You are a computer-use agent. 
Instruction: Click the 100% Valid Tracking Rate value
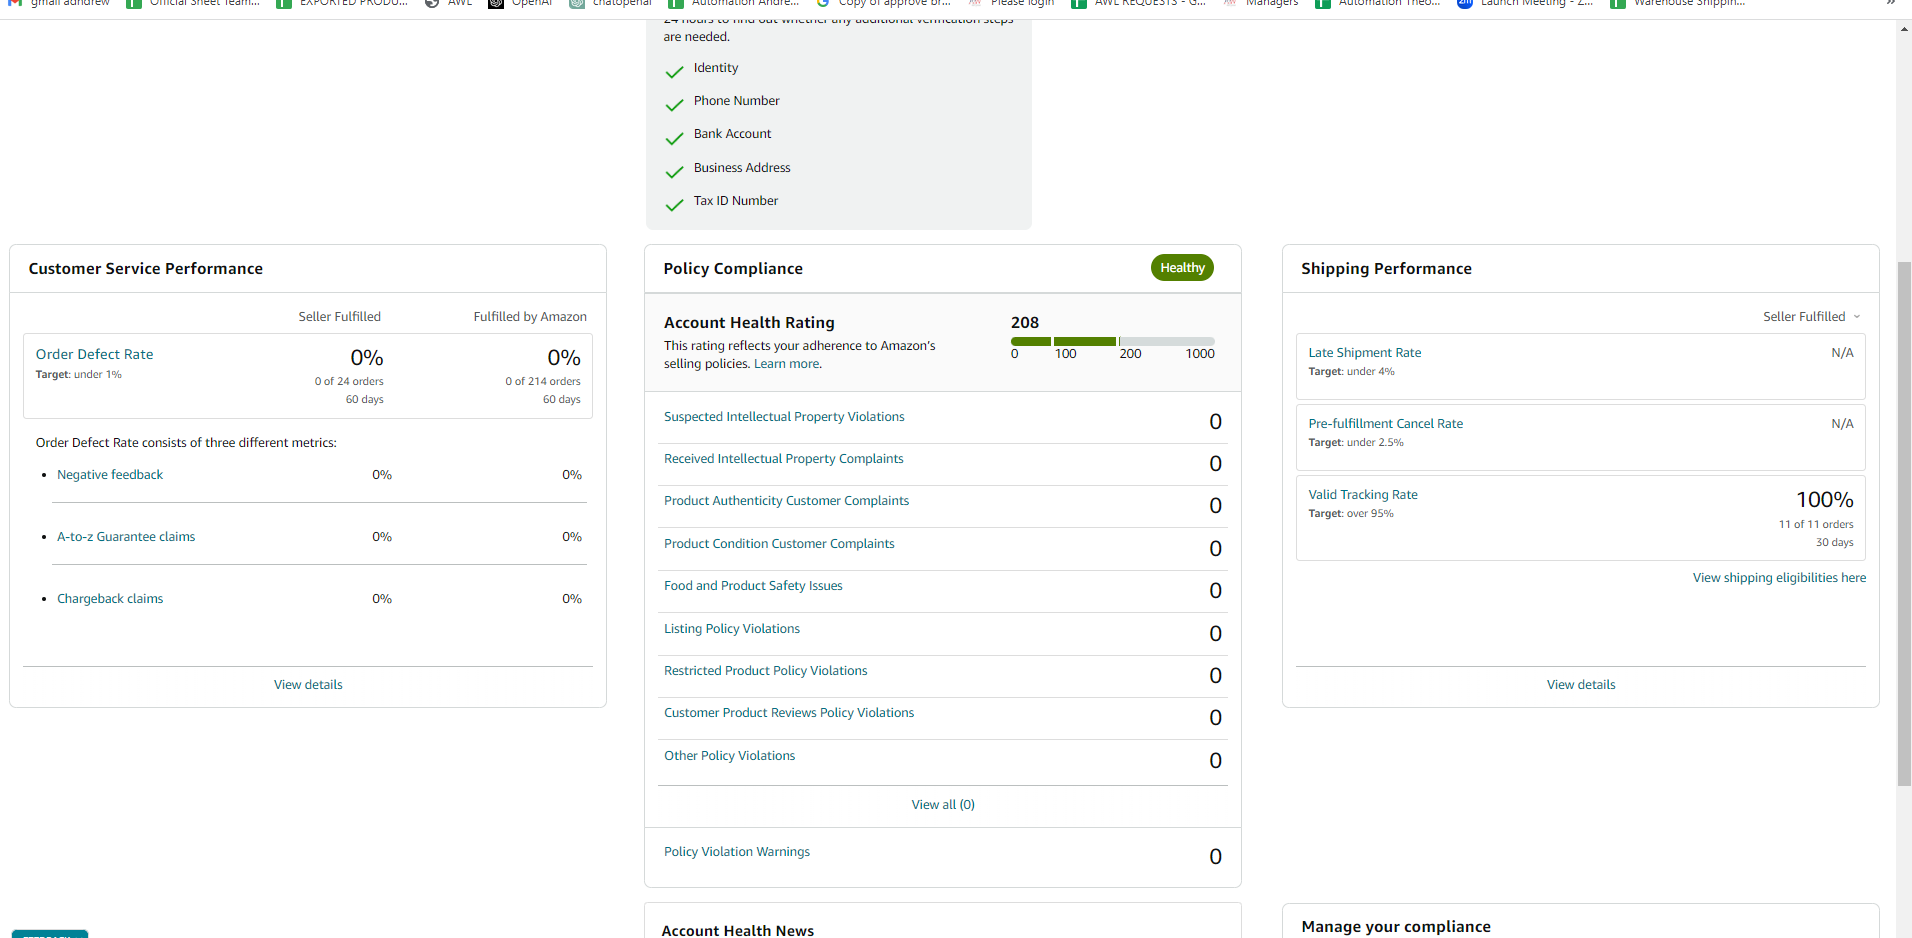coord(1825,500)
